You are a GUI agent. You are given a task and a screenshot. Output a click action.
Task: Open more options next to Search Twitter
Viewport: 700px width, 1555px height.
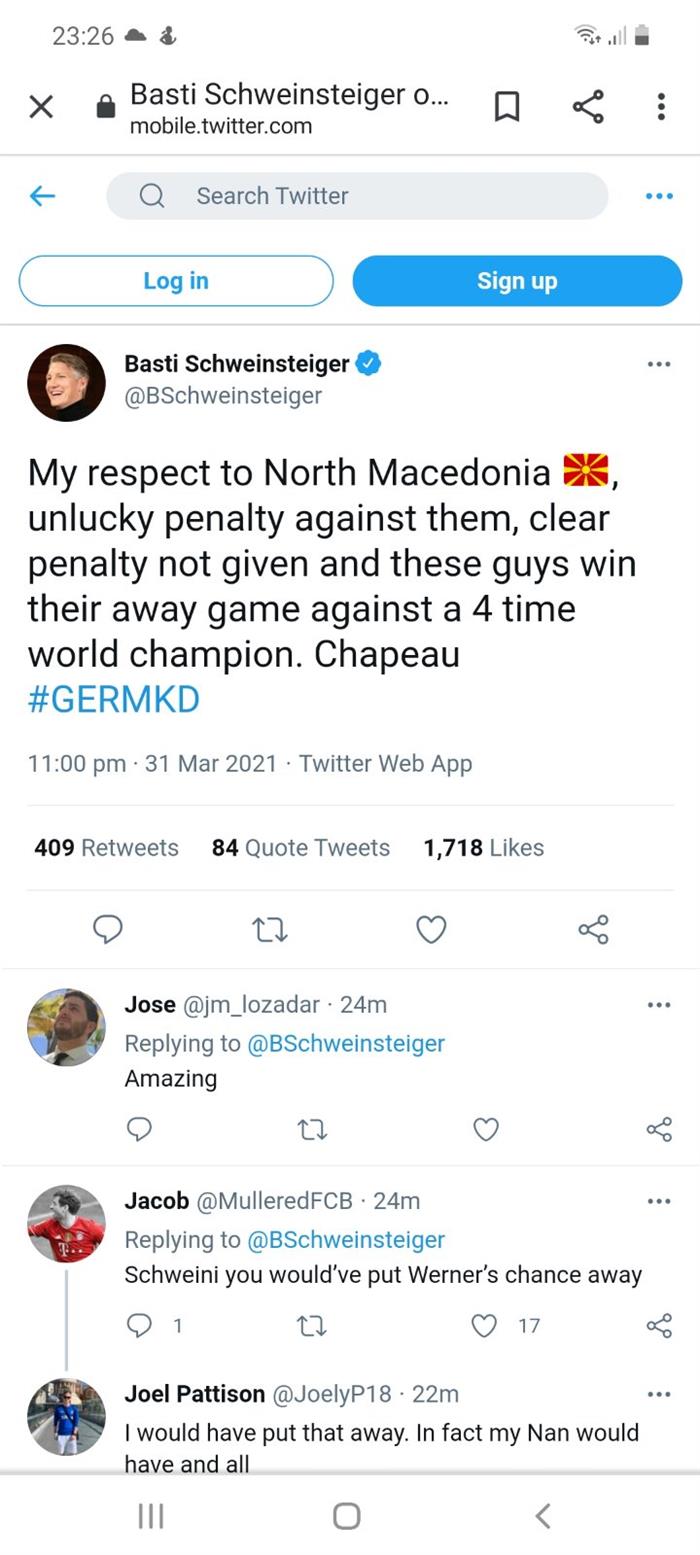(x=659, y=196)
